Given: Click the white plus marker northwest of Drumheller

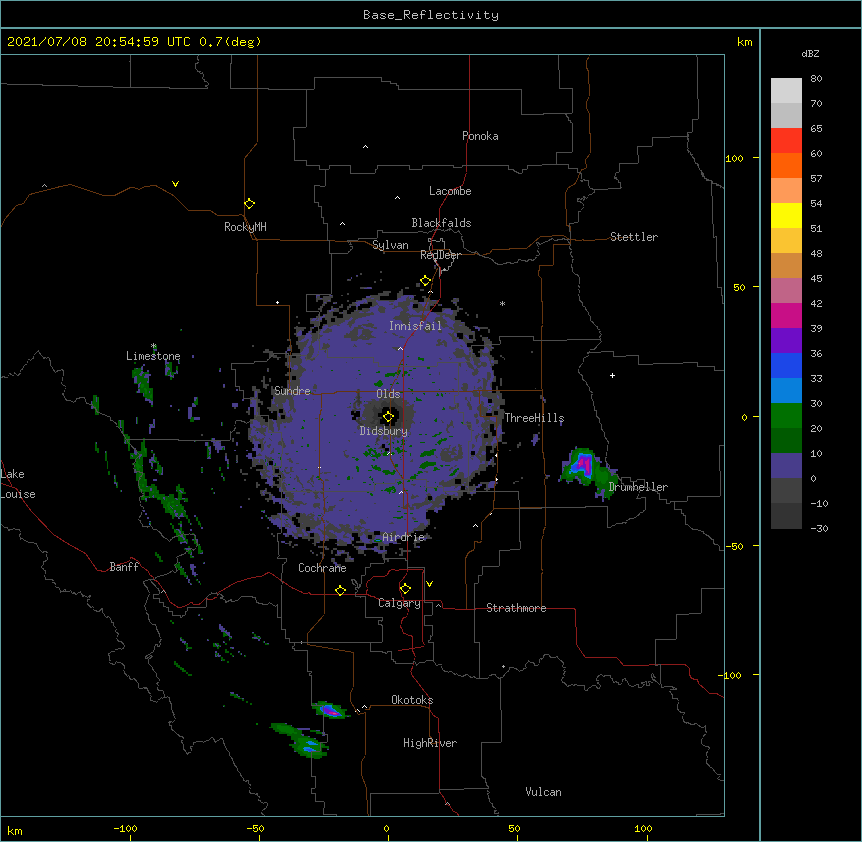Looking at the screenshot, I should click(612, 375).
